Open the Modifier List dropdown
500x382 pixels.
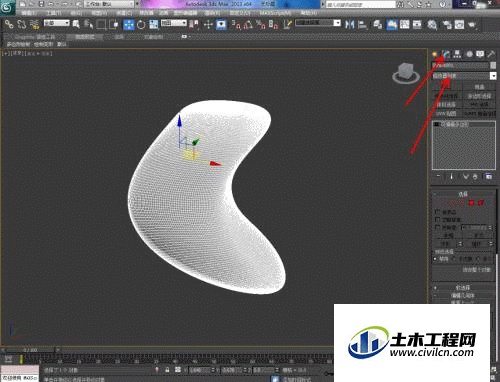pos(464,76)
